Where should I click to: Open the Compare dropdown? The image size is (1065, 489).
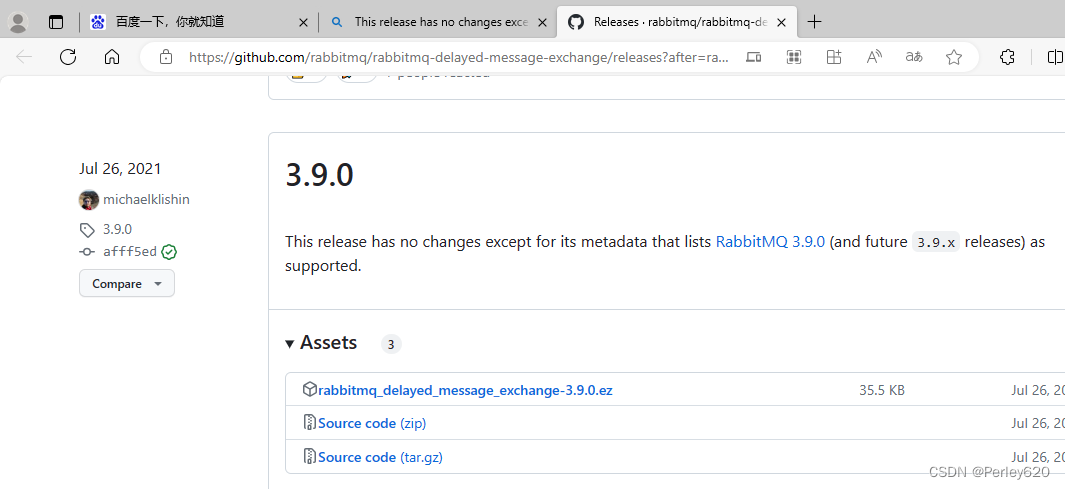coord(127,283)
